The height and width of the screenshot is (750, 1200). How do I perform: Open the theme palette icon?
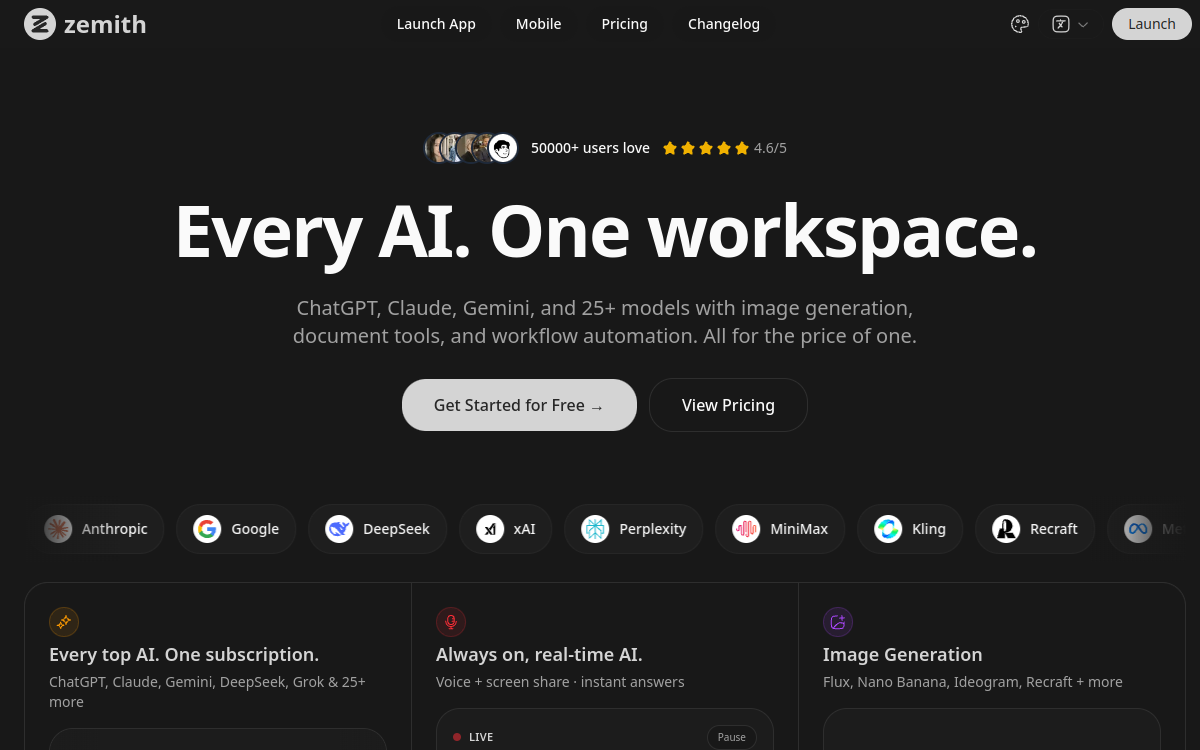1020,24
